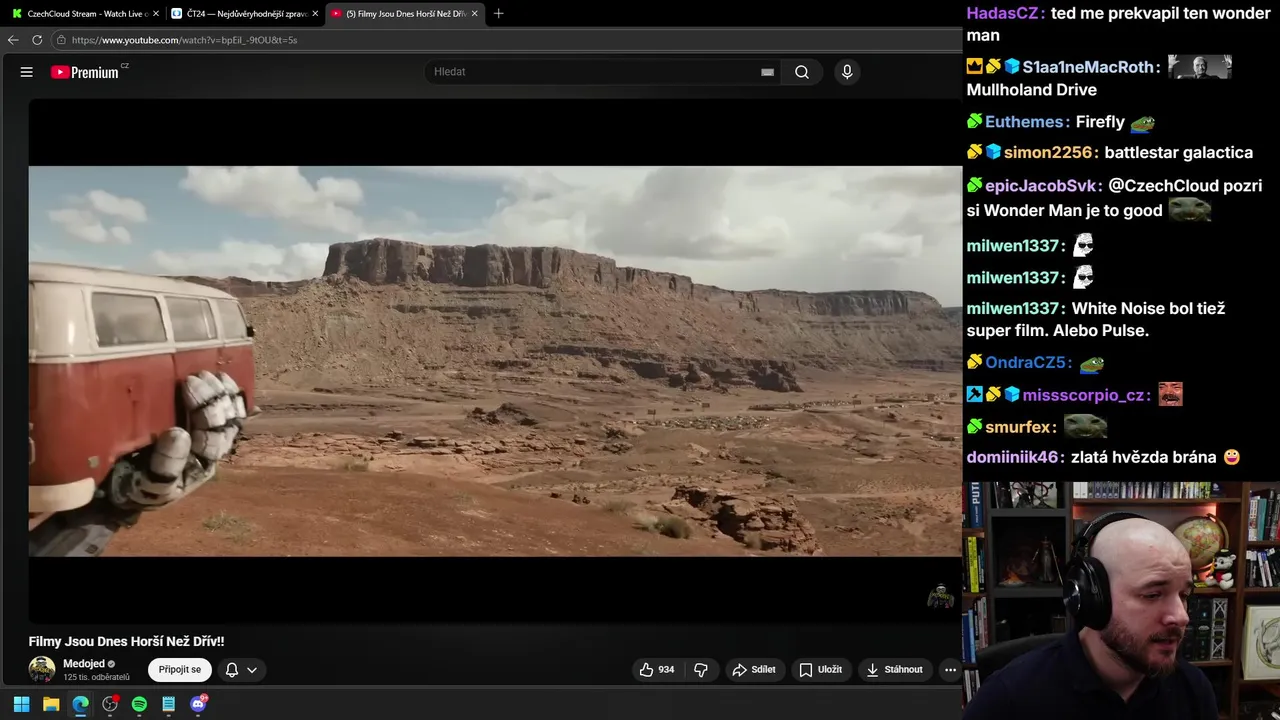This screenshot has height=720, width=1280.
Task: Click emote after Wonder Man je to good
Action: pos(1190,210)
